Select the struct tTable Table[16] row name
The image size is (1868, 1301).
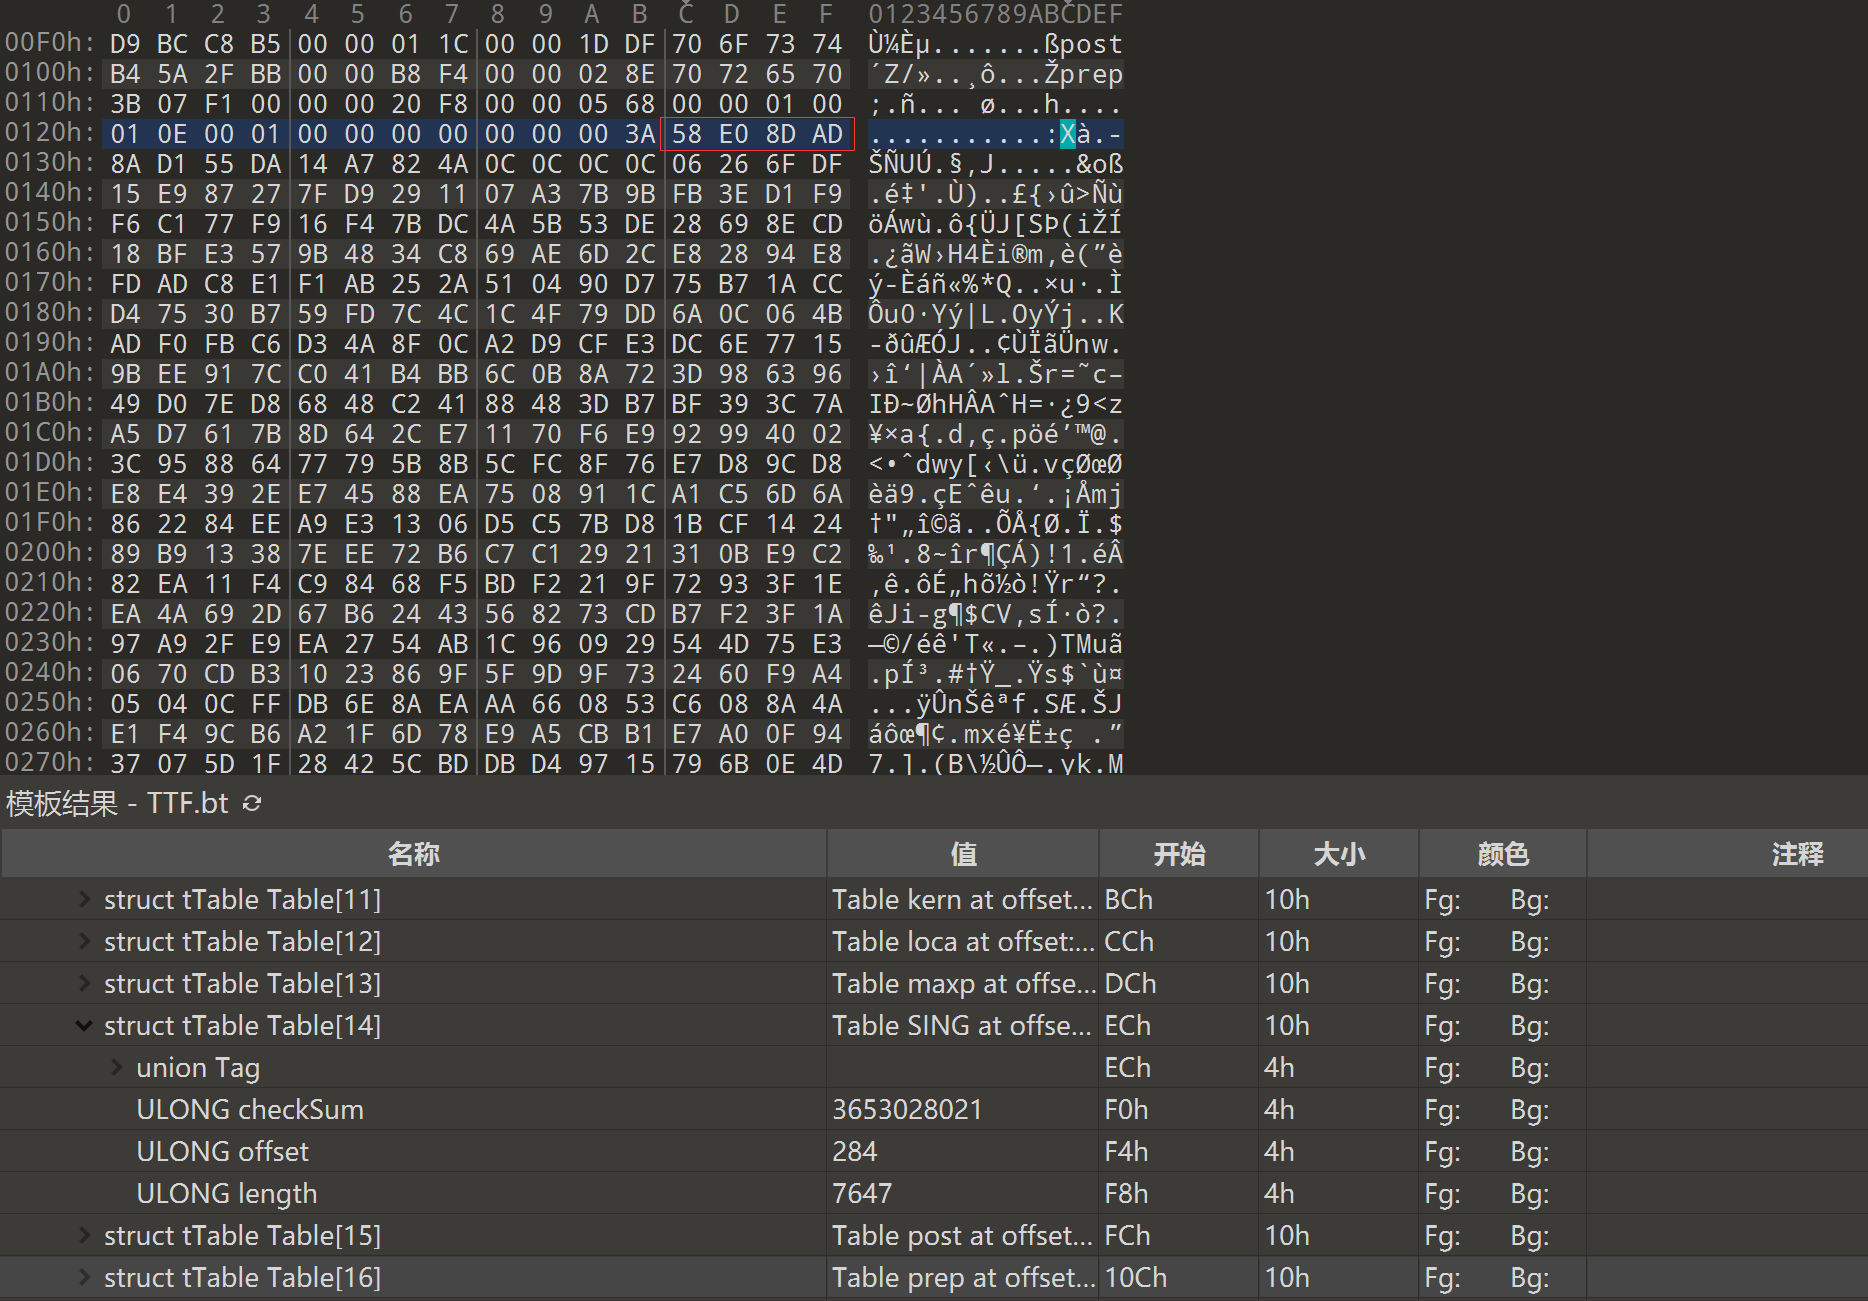[242, 1277]
